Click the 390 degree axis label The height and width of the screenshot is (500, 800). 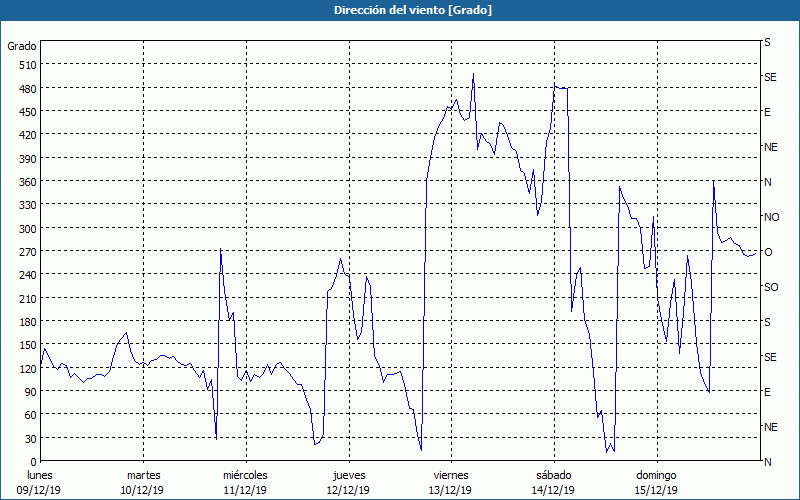point(28,159)
